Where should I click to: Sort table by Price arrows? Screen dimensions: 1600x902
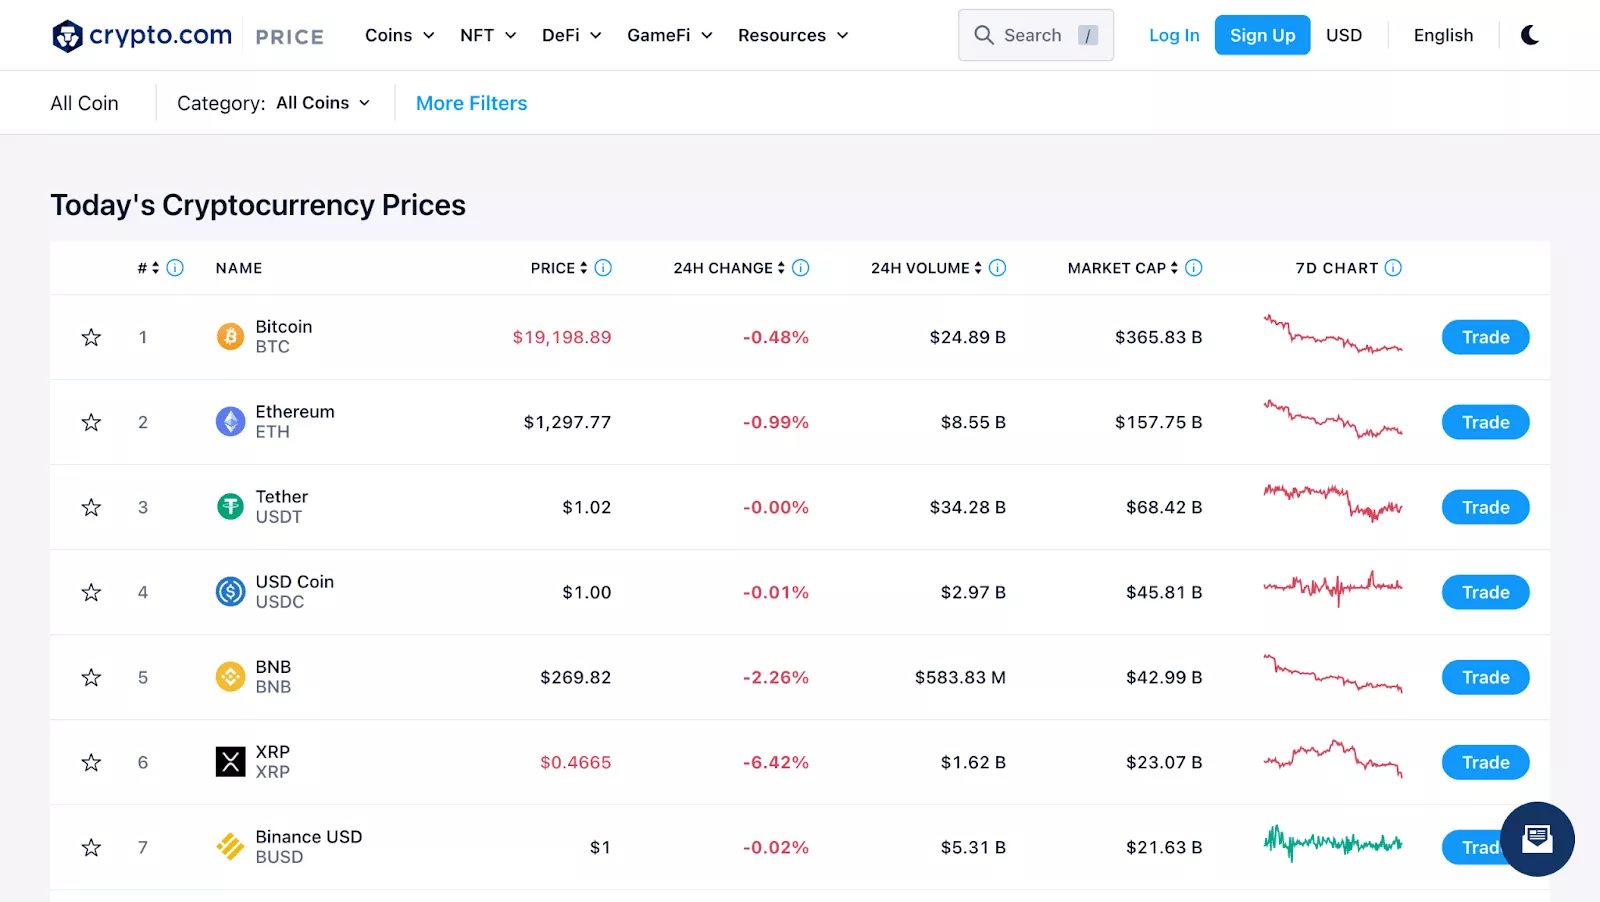tap(584, 268)
